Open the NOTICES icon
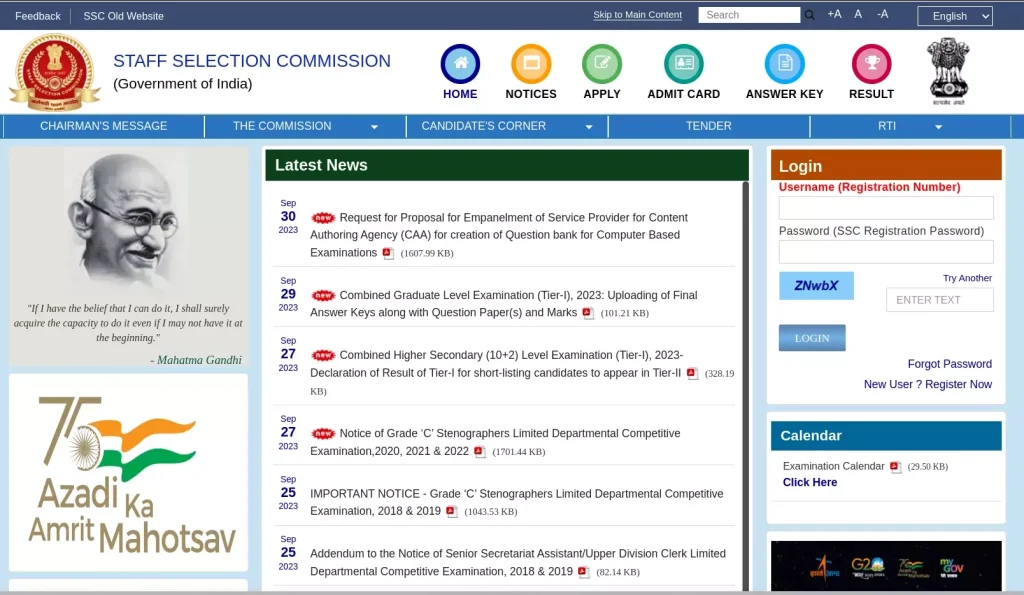This screenshot has width=1024, height=595. coord(531,63)
